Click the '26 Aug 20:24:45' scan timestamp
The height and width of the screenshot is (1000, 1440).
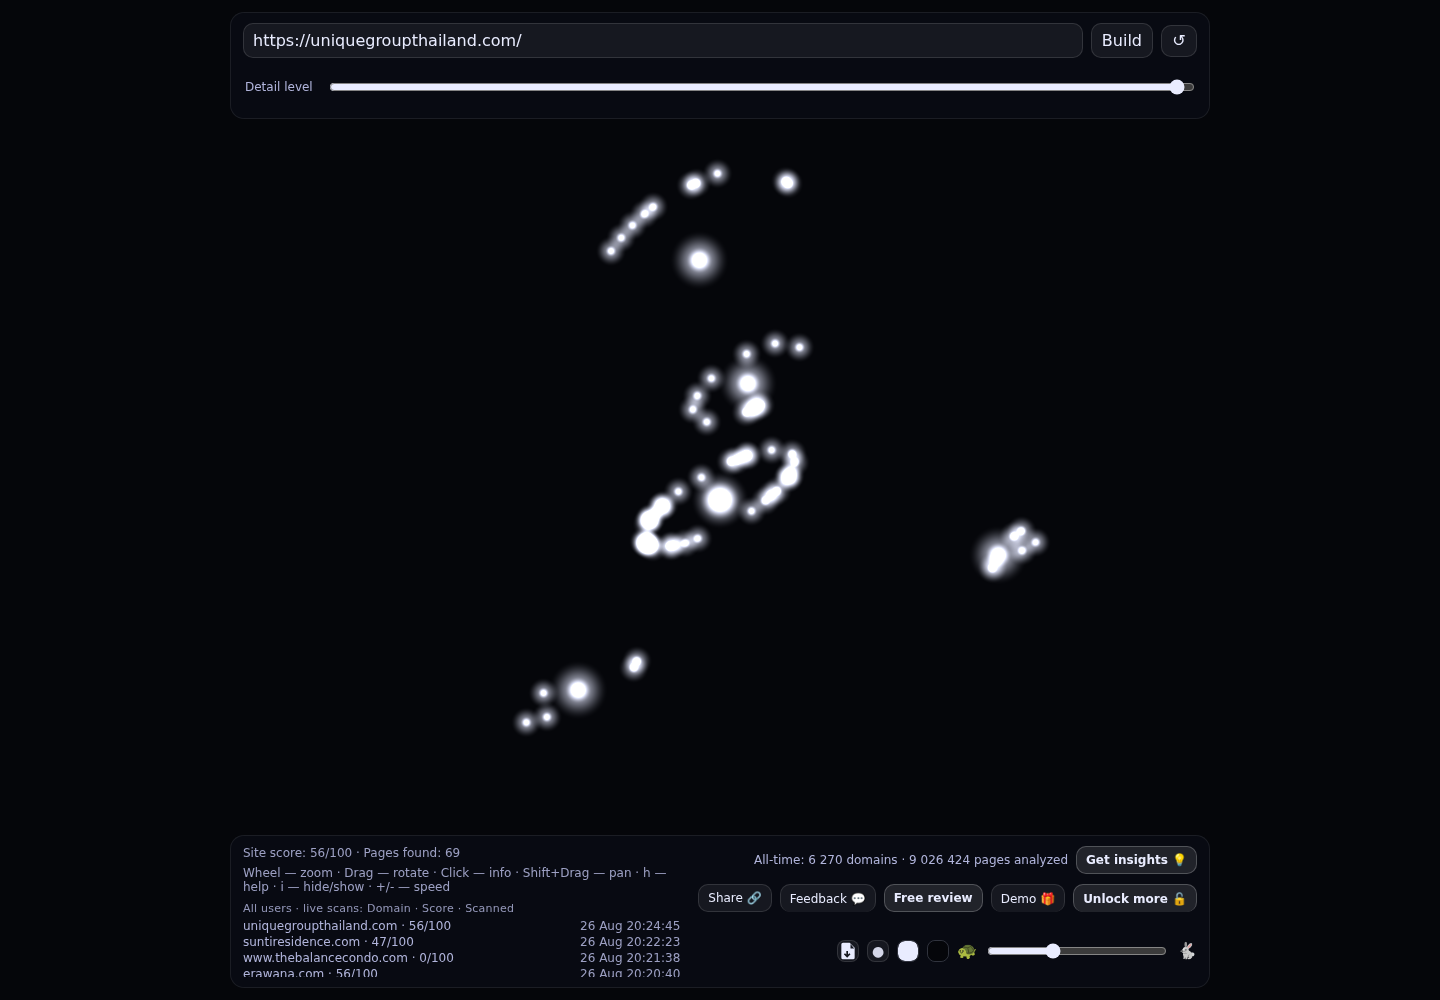point(630,926)
